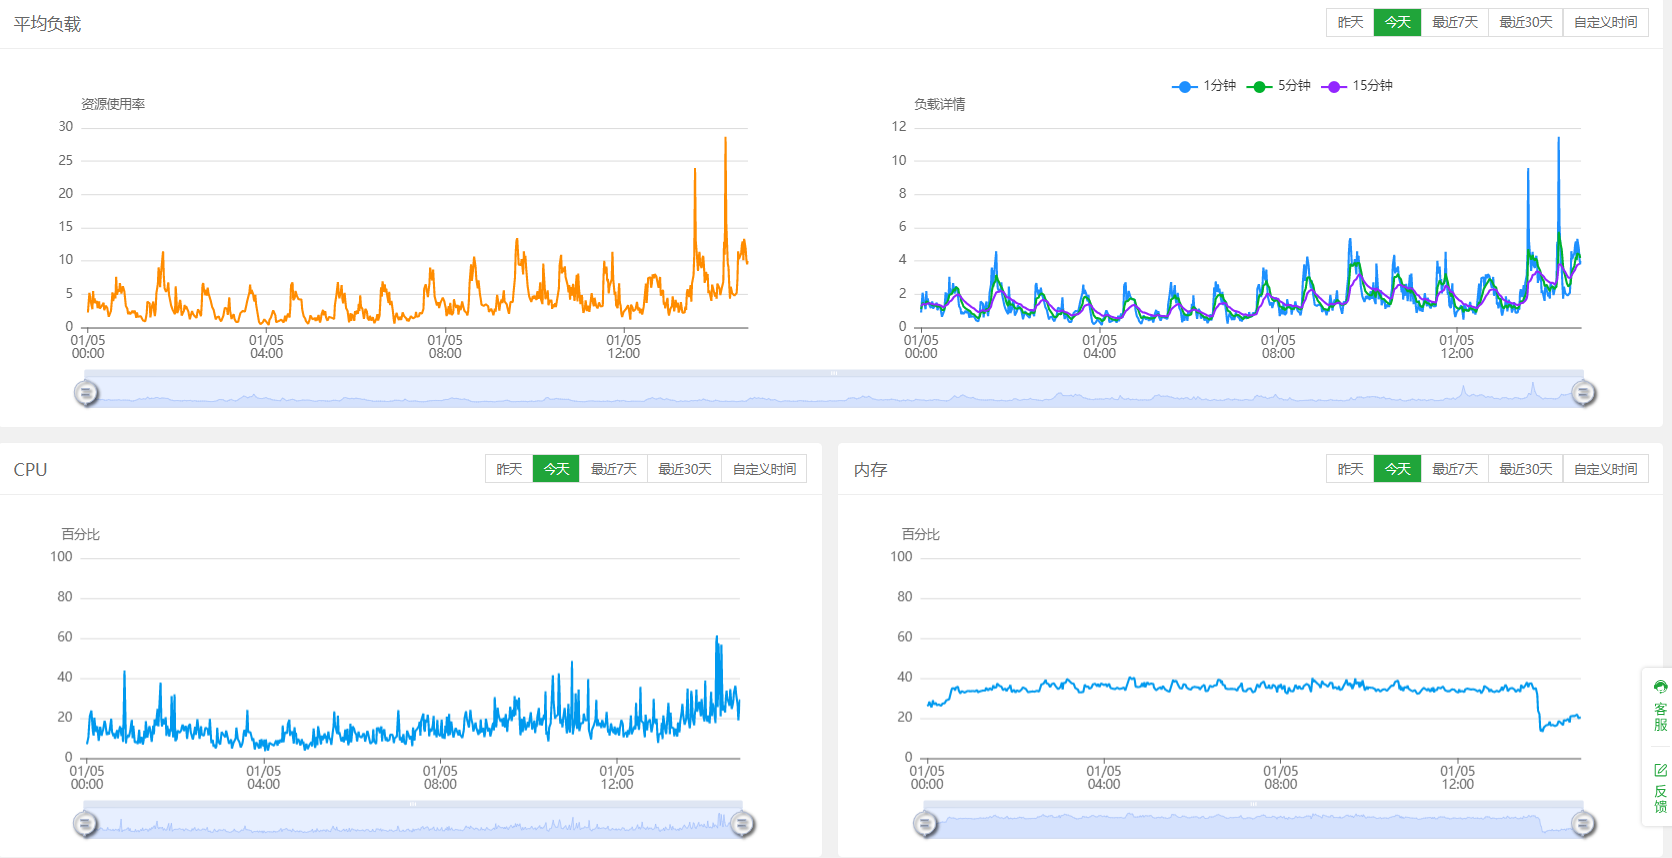Switch 内存 panel to 最近7天
The width and height of the screenshot is (1672, 858).
tap(1454, 469)
